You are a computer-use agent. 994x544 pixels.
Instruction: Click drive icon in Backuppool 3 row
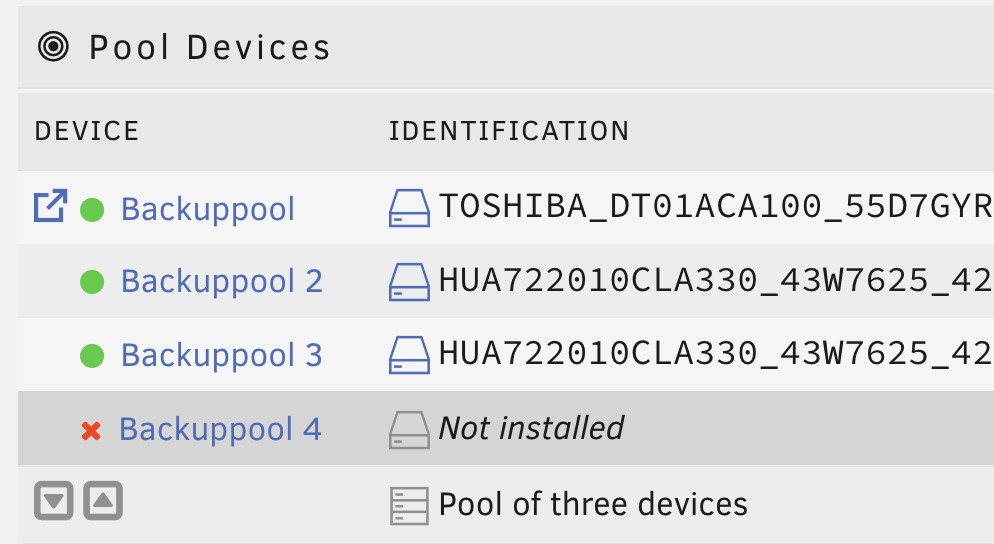(x=409, y=355)
